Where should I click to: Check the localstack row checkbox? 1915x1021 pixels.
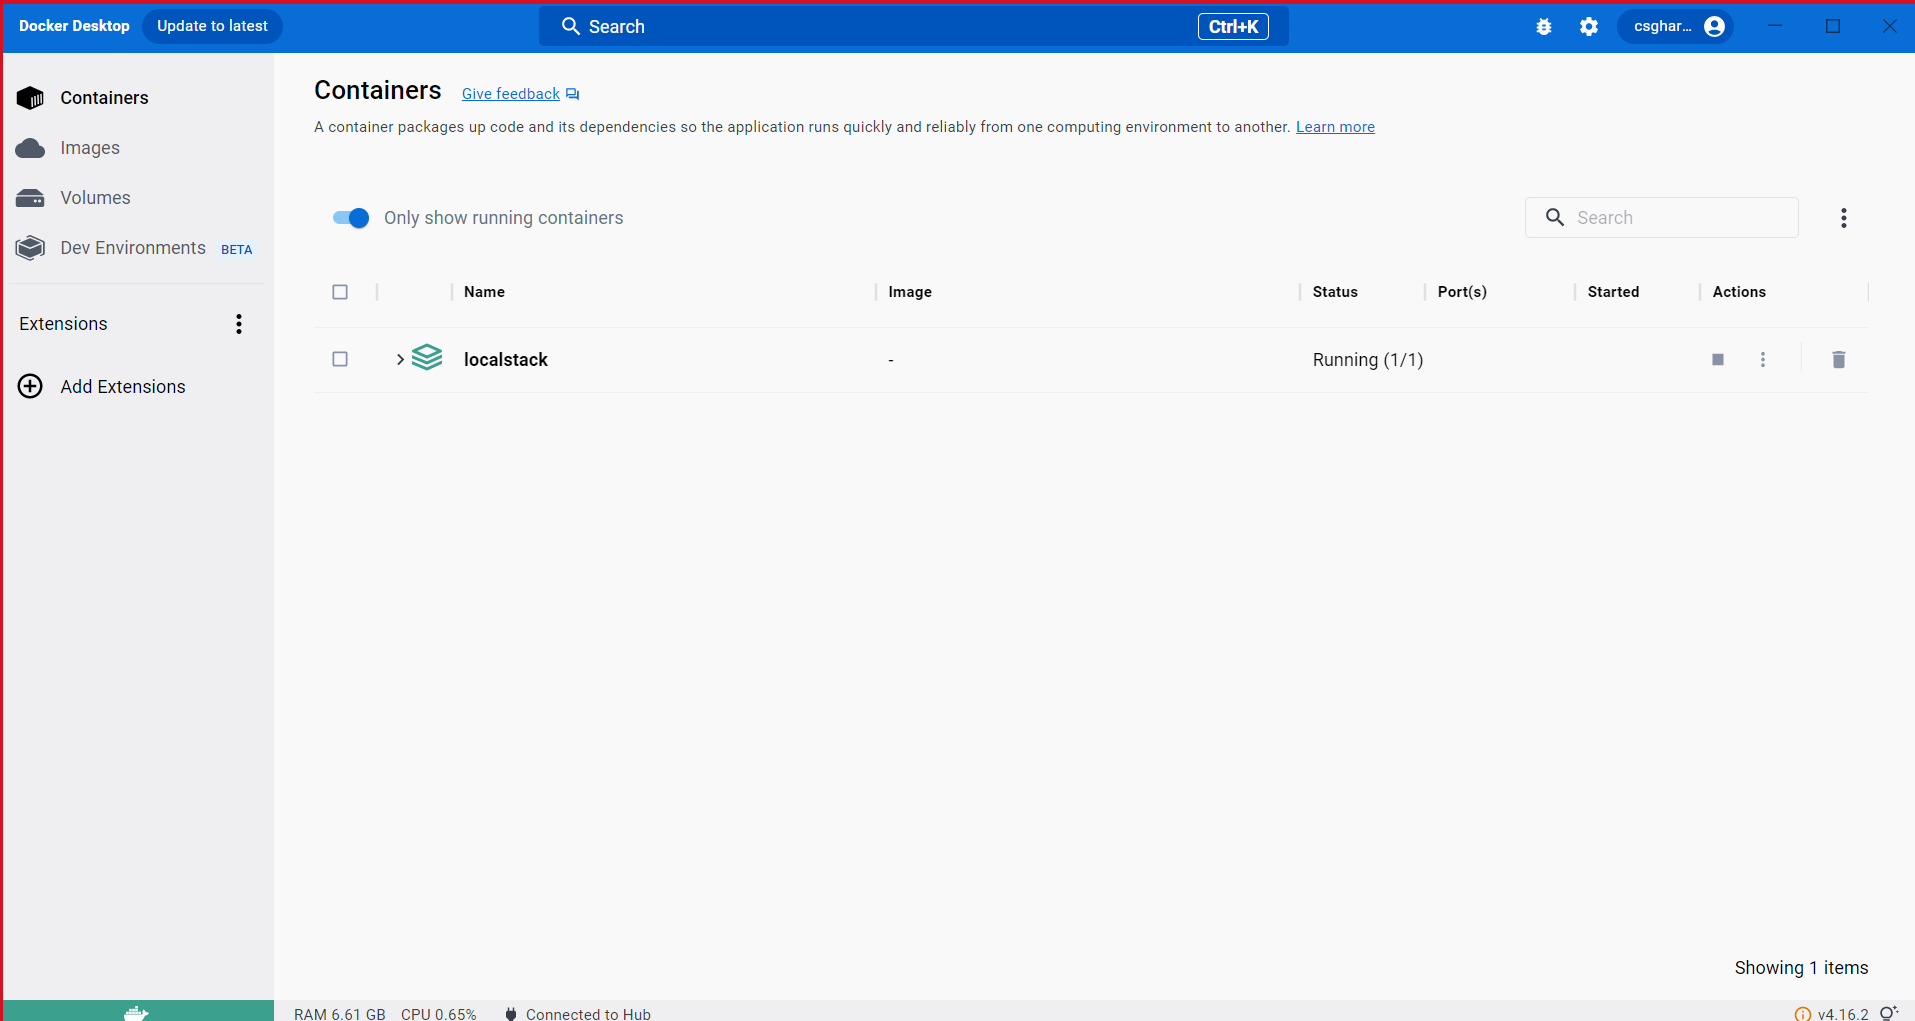tap(340, 359)
